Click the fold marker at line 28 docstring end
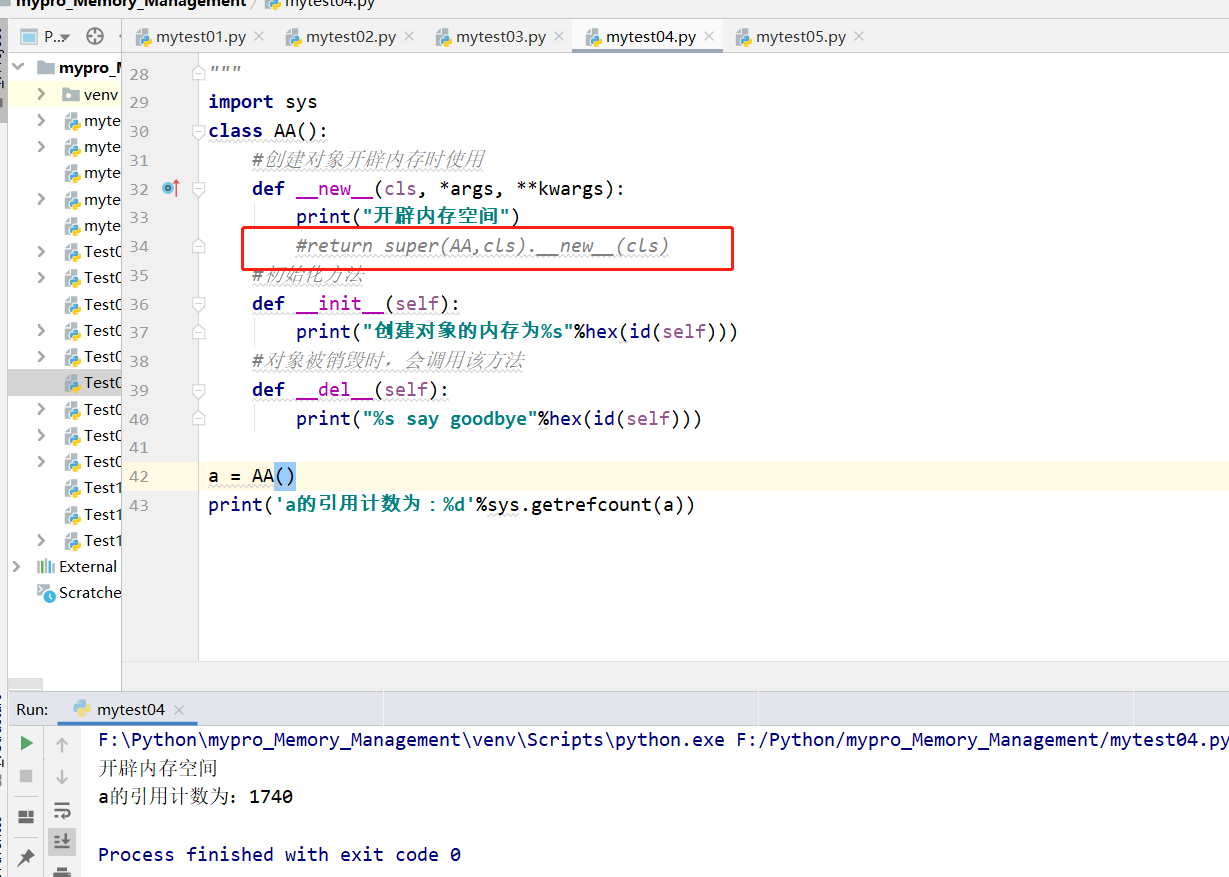Screen dimensions: 1229x877 [x=199, y=74]
